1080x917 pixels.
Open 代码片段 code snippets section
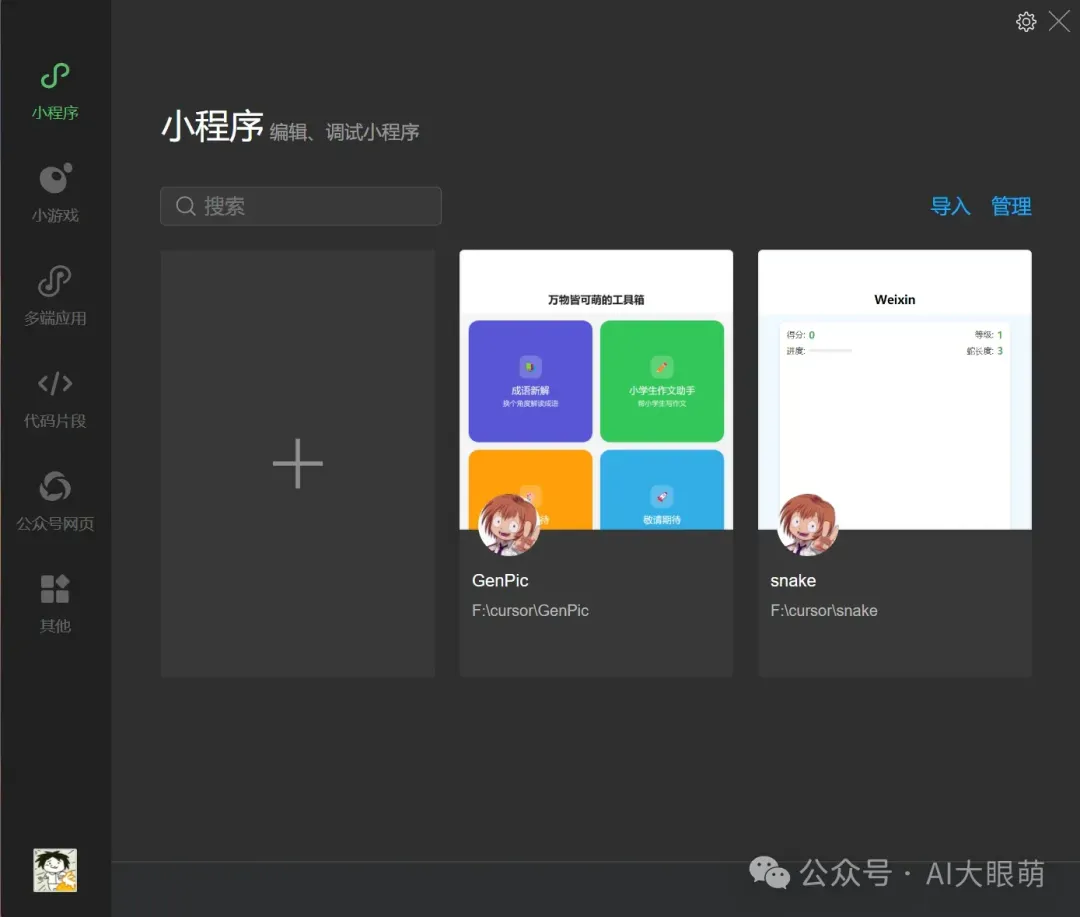(x=55, y=384)
